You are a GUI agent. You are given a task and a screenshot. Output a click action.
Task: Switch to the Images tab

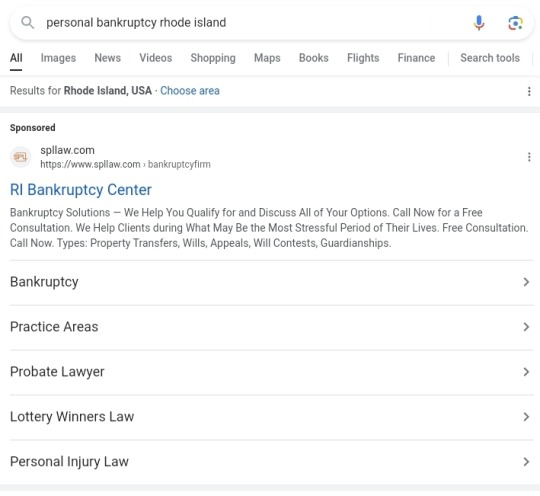coord(58,58)
